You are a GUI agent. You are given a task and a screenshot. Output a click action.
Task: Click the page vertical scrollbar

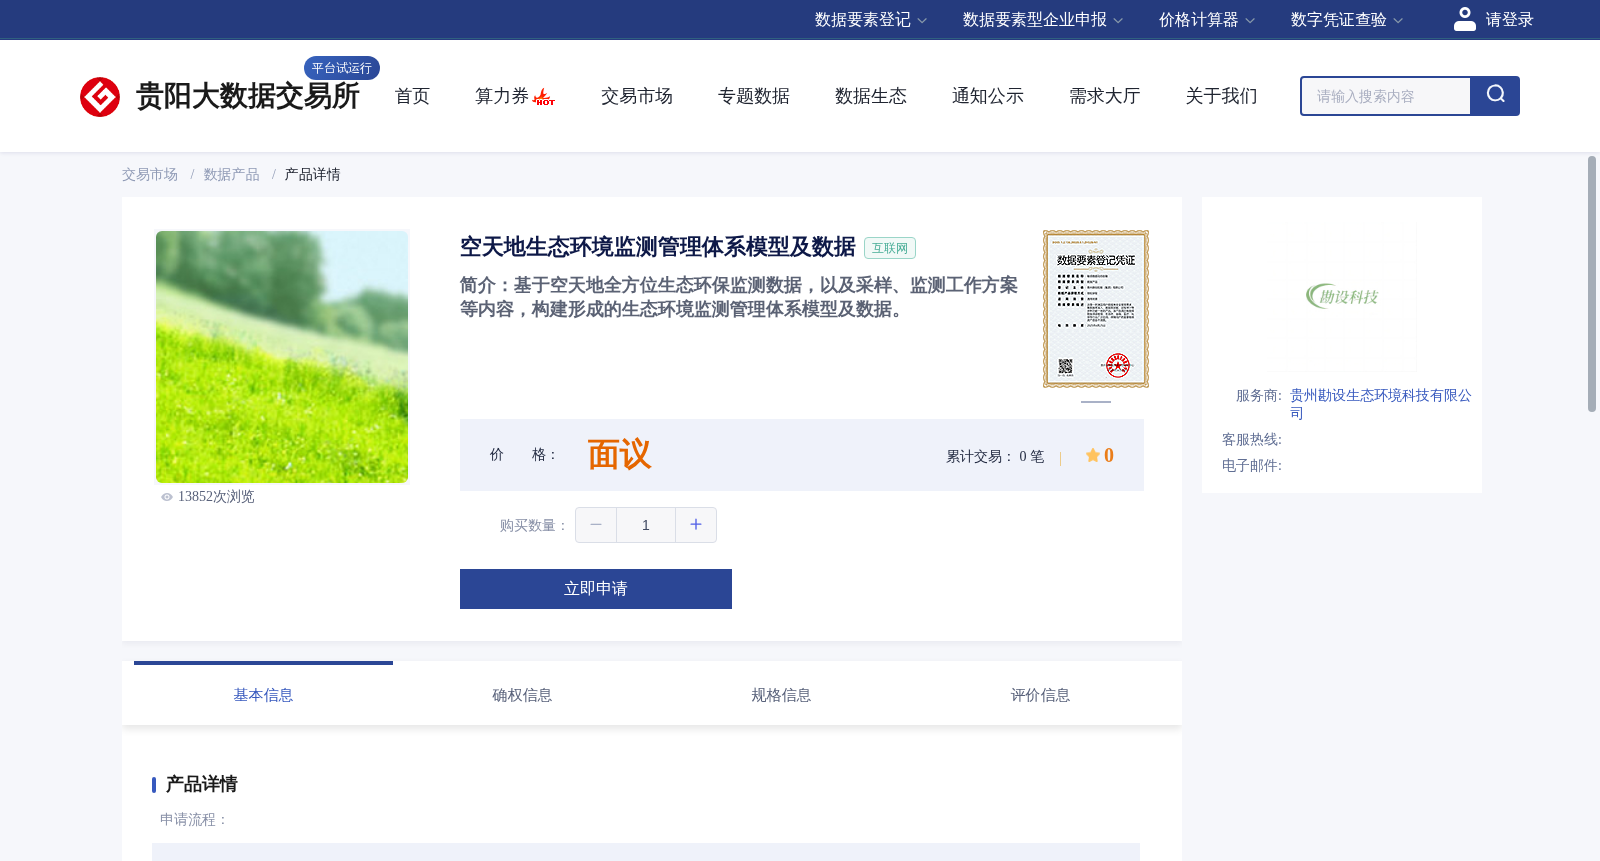point(1592,284)
